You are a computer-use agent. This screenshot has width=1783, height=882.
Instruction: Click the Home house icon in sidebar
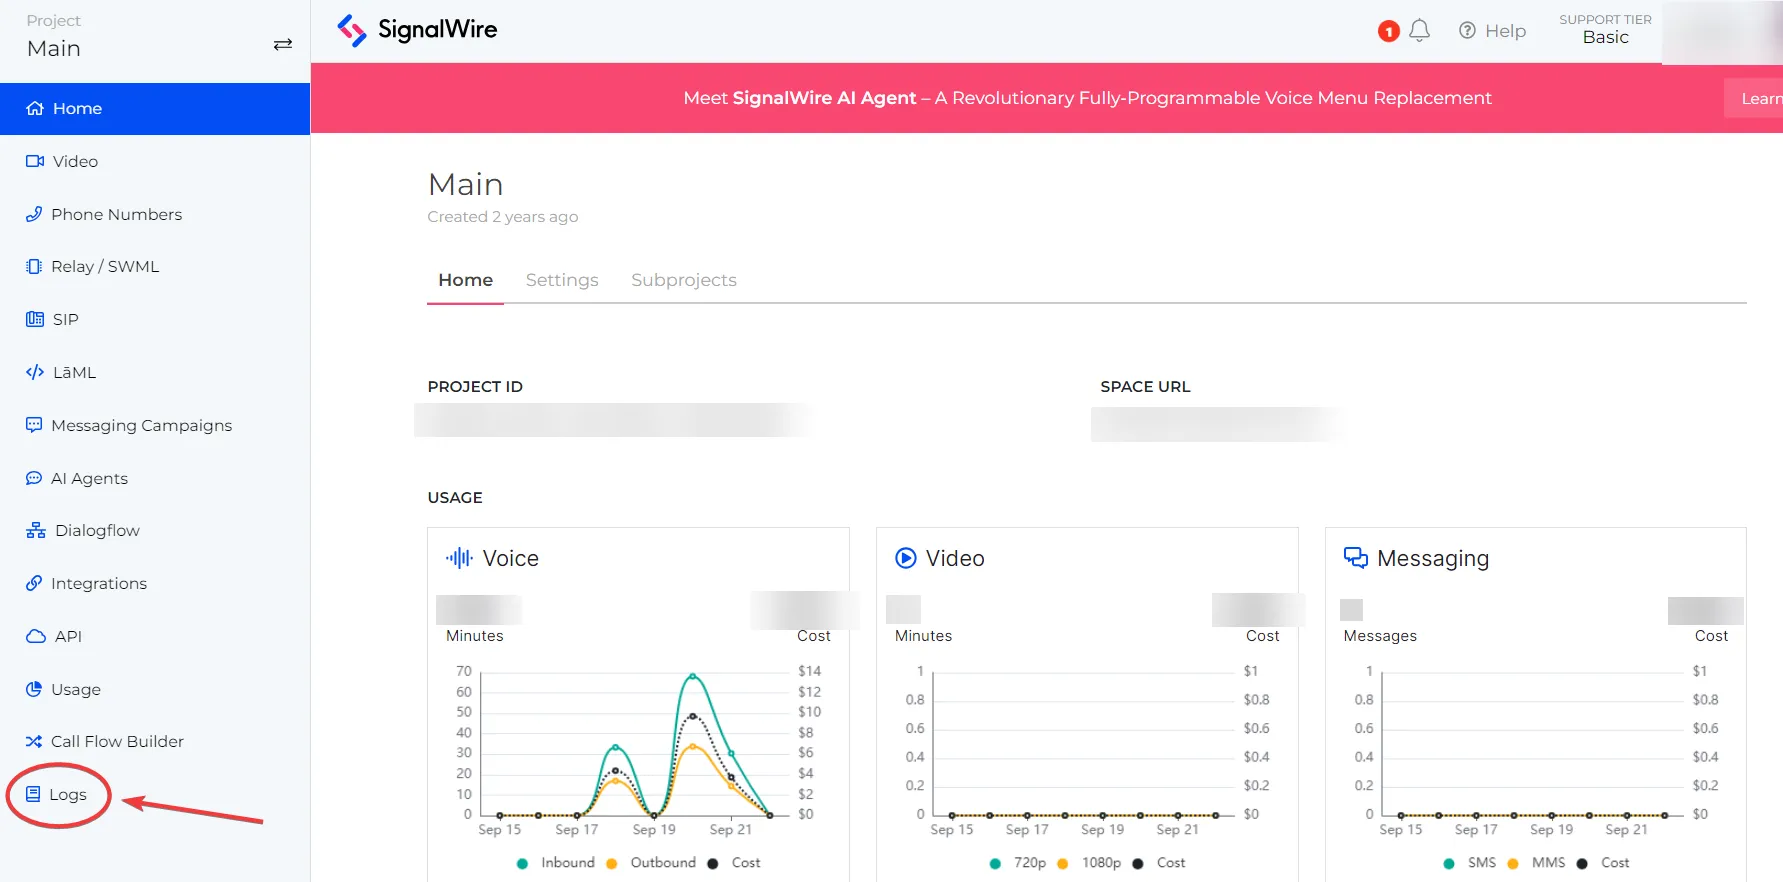[x=35, y=108]
